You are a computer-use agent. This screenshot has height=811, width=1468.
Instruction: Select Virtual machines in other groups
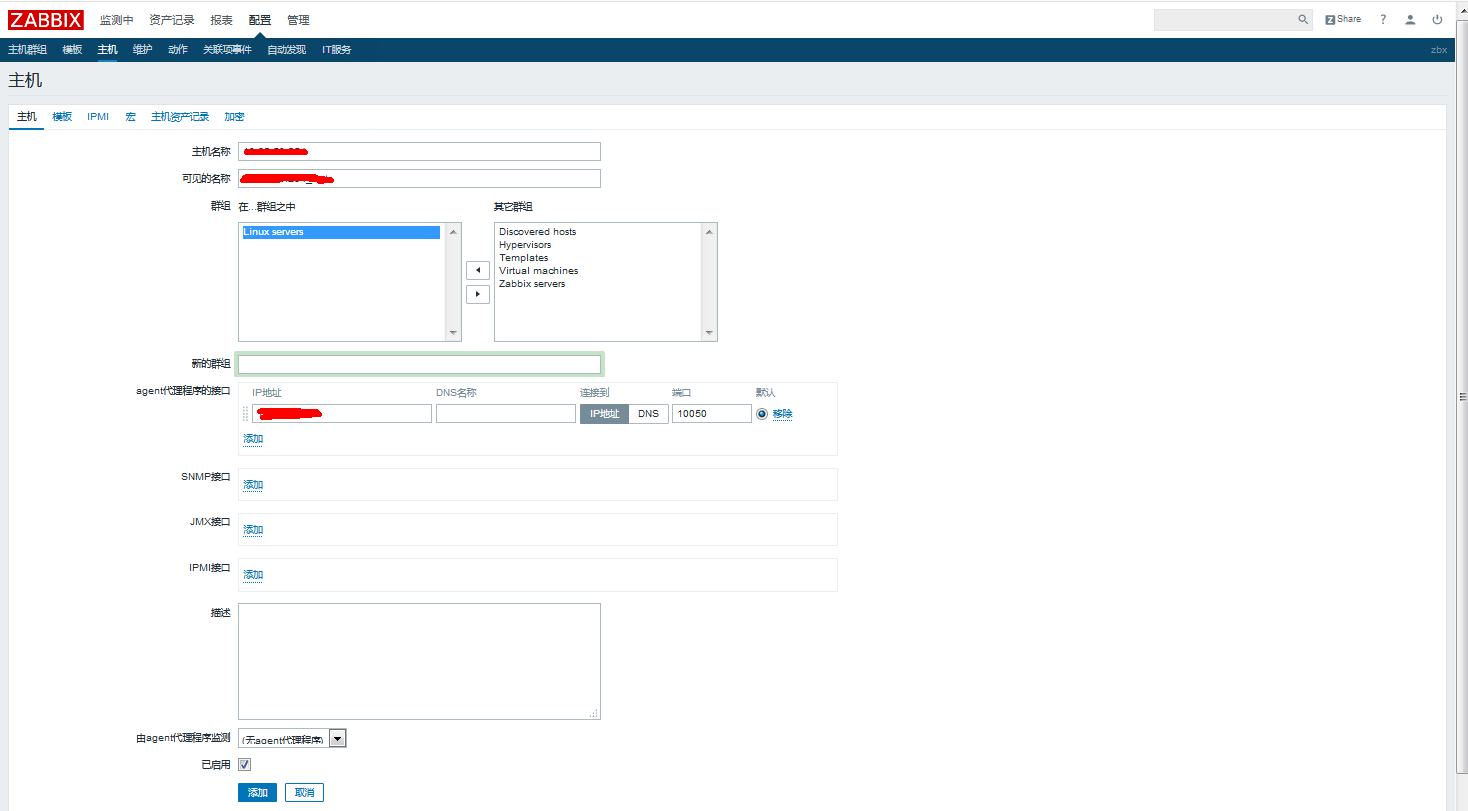coord(539,271)
